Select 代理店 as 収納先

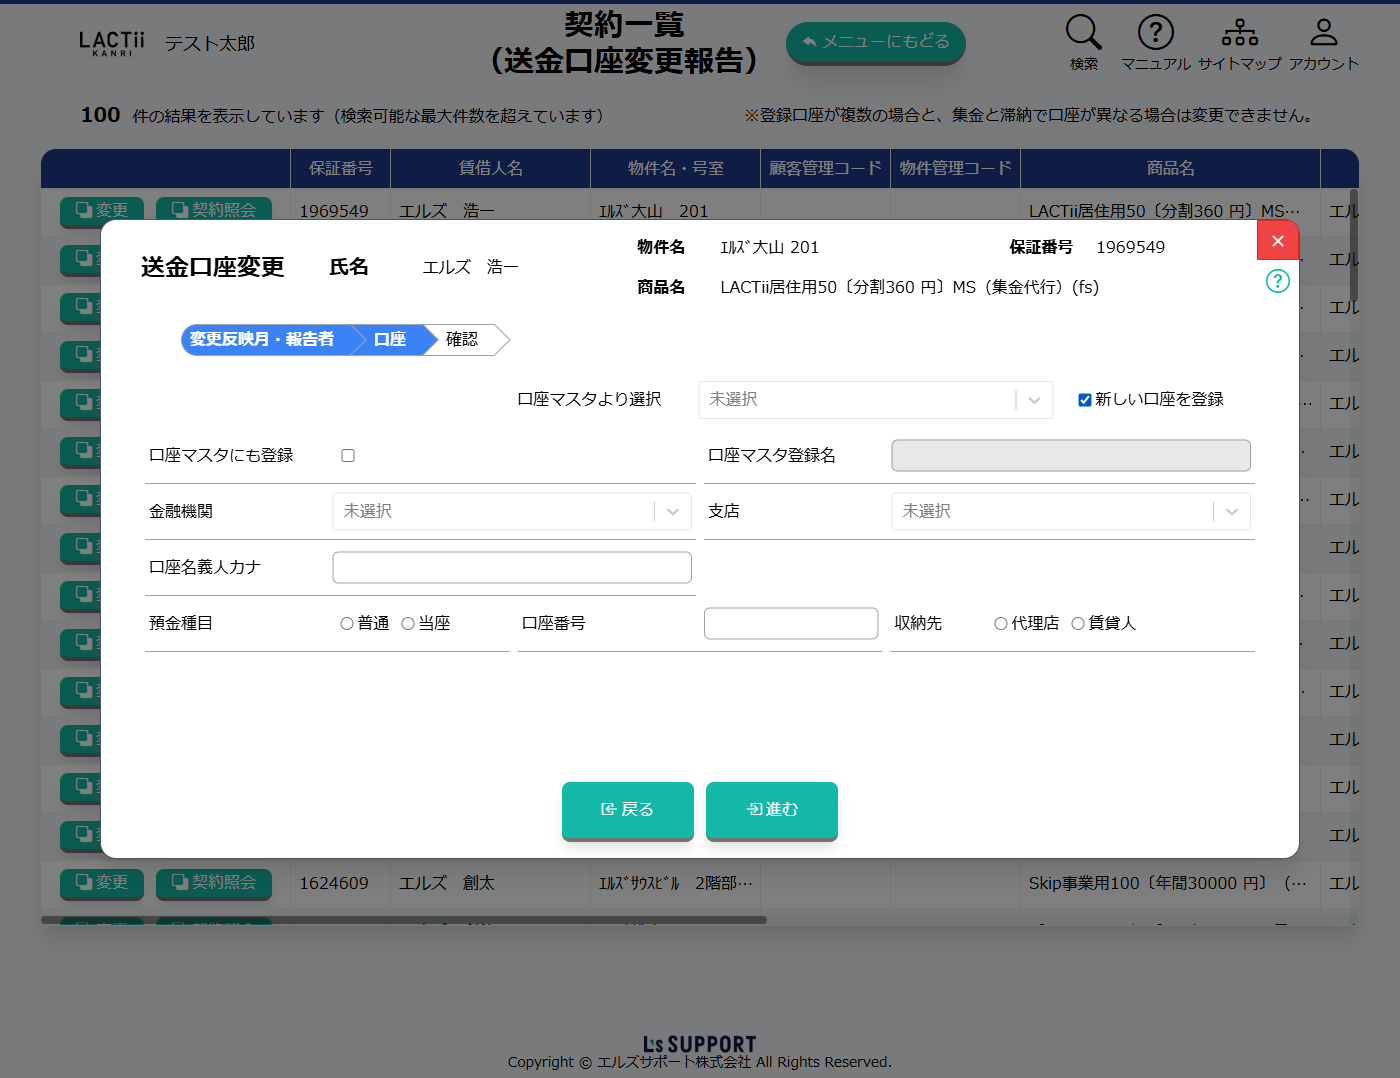click(x=1000, y=624)
